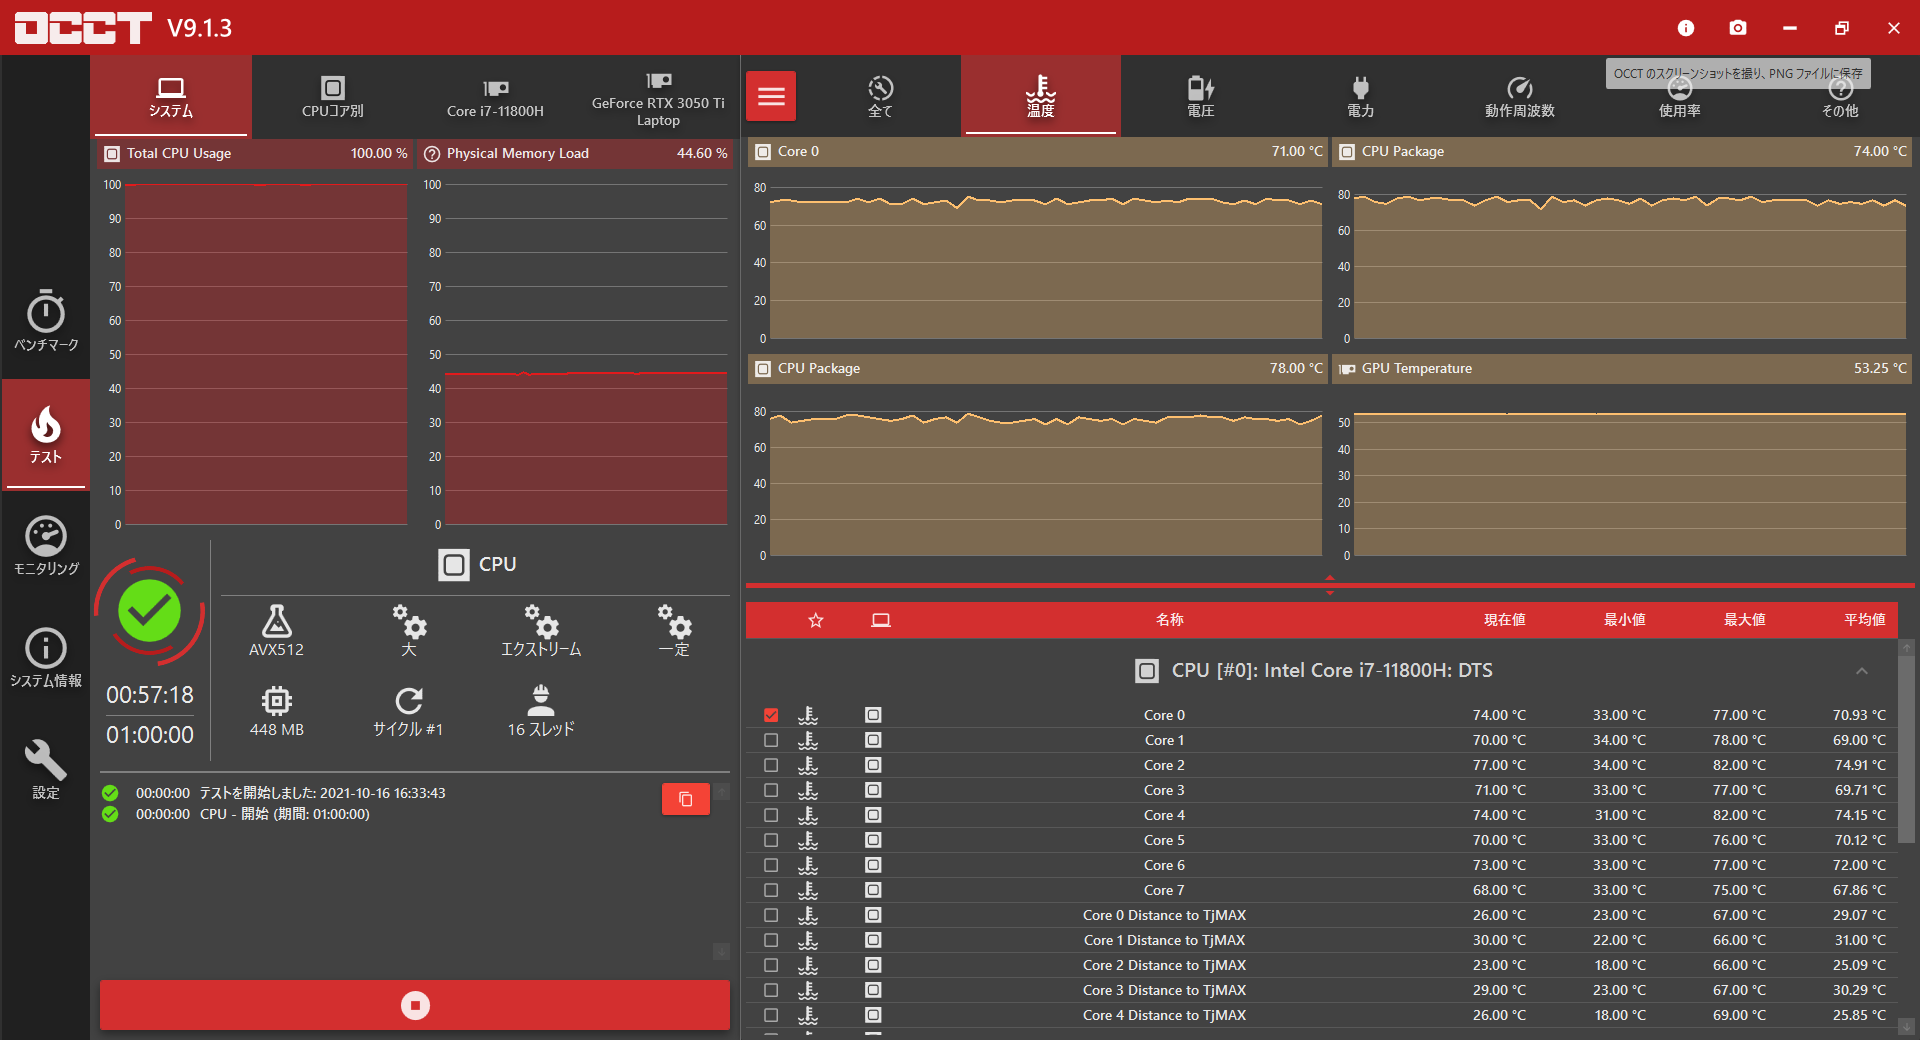Click the 温度 temperature tab
1920x1040 pixels.
[1040, 96]
